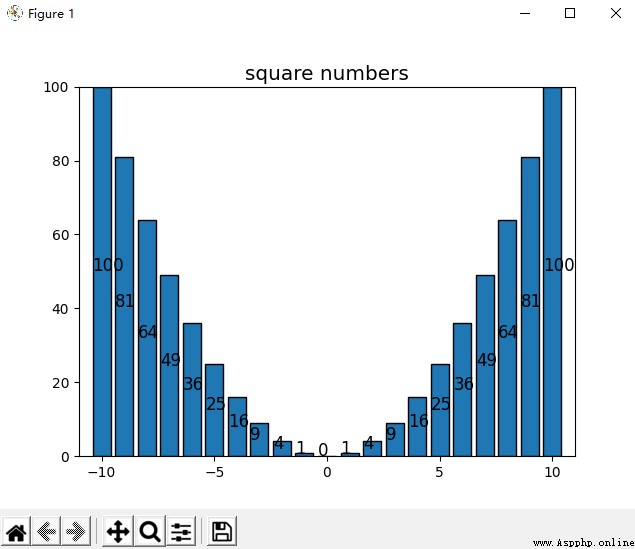Go back to the previous view
635x549 pixels.
coord(46,531)
